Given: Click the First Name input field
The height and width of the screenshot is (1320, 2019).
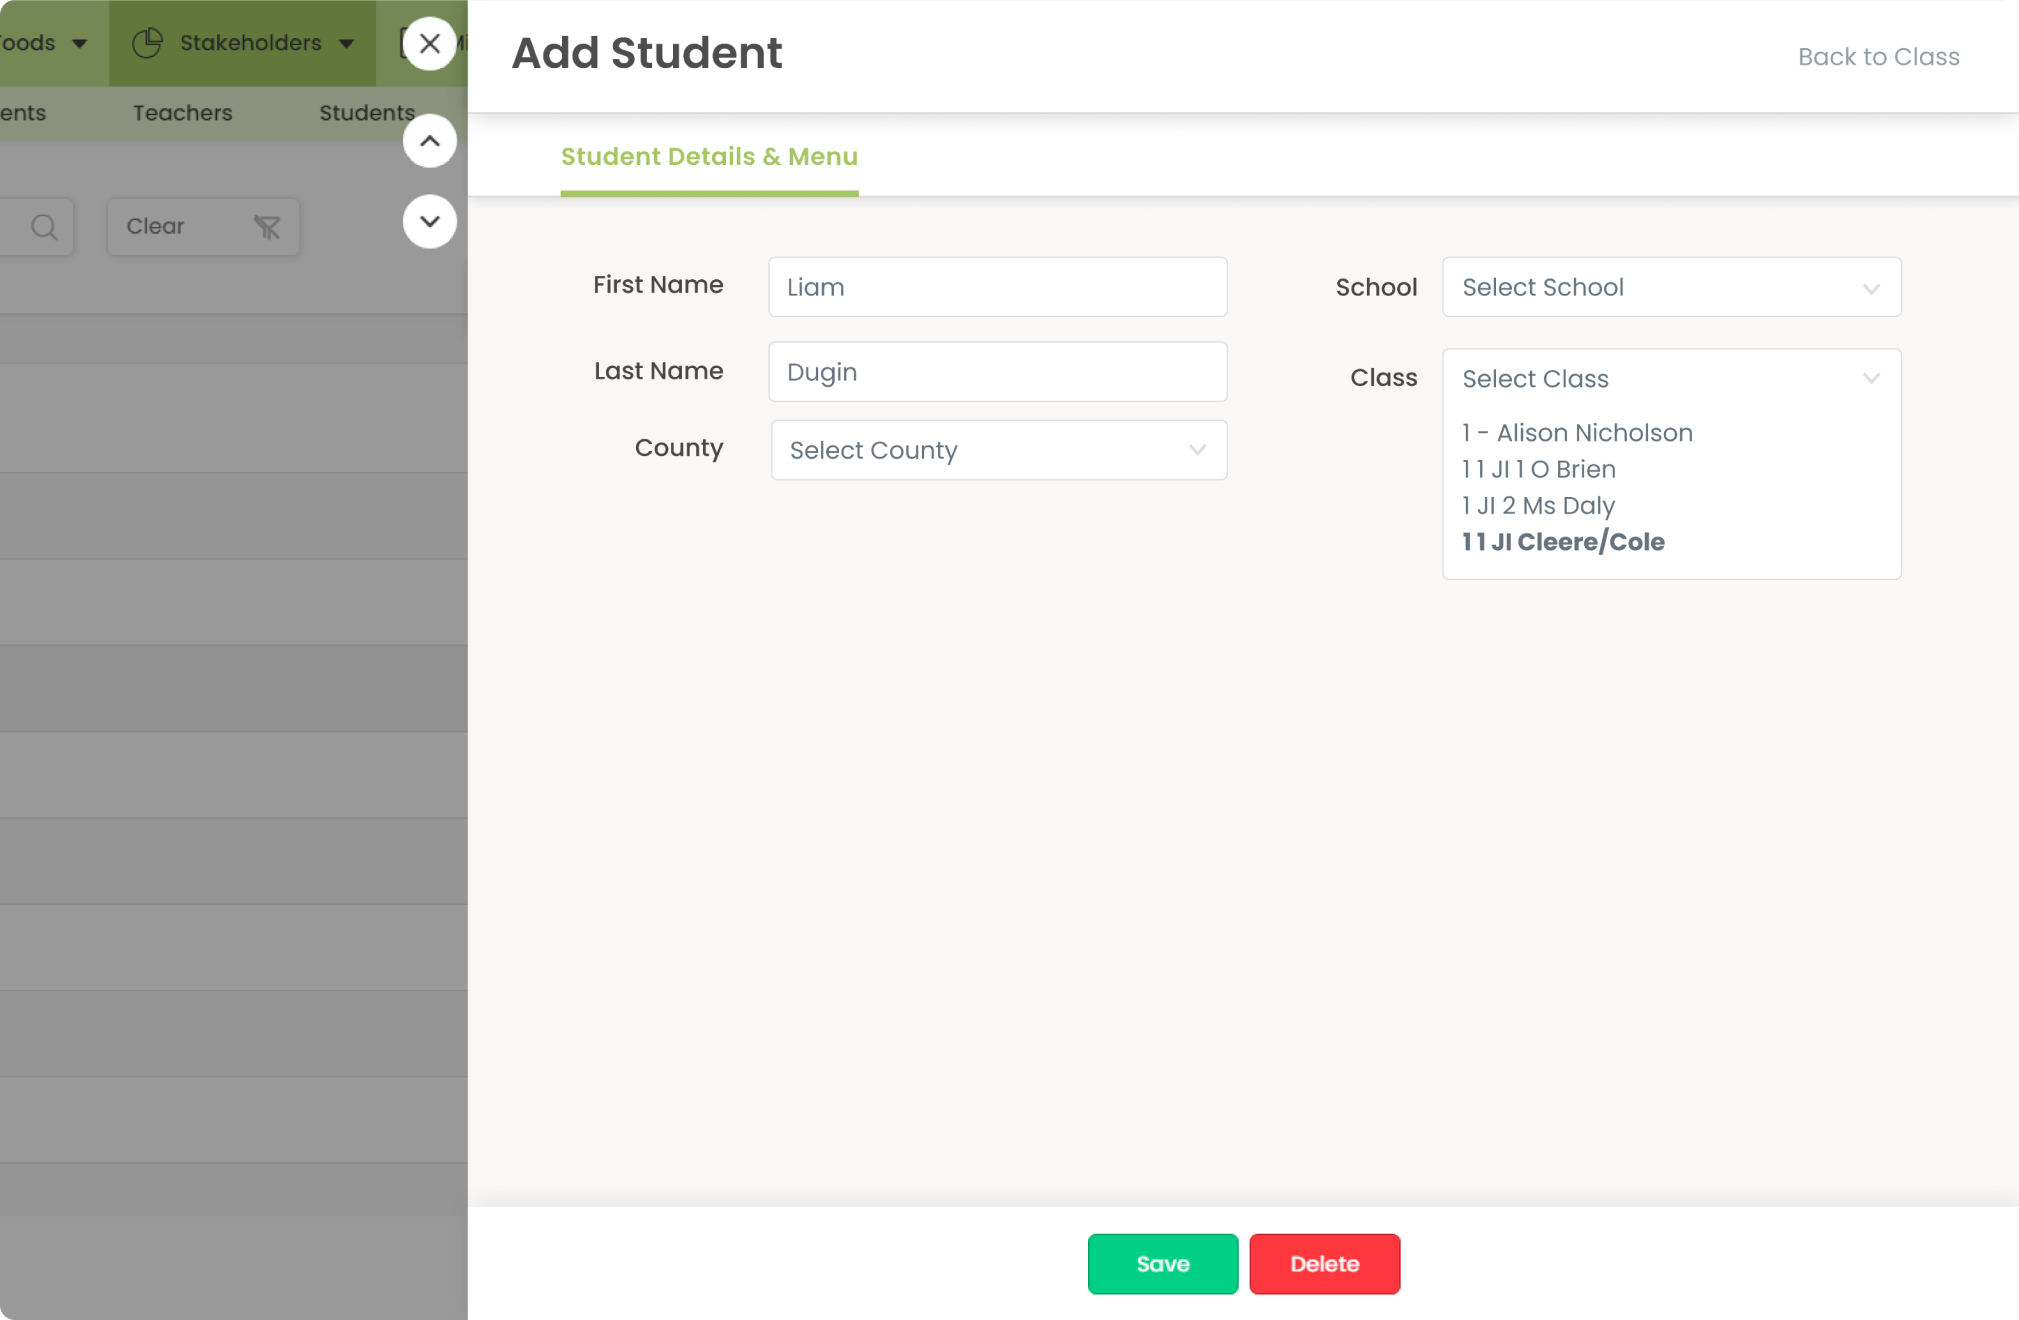Looking at the screenshot, I should 997,287.
